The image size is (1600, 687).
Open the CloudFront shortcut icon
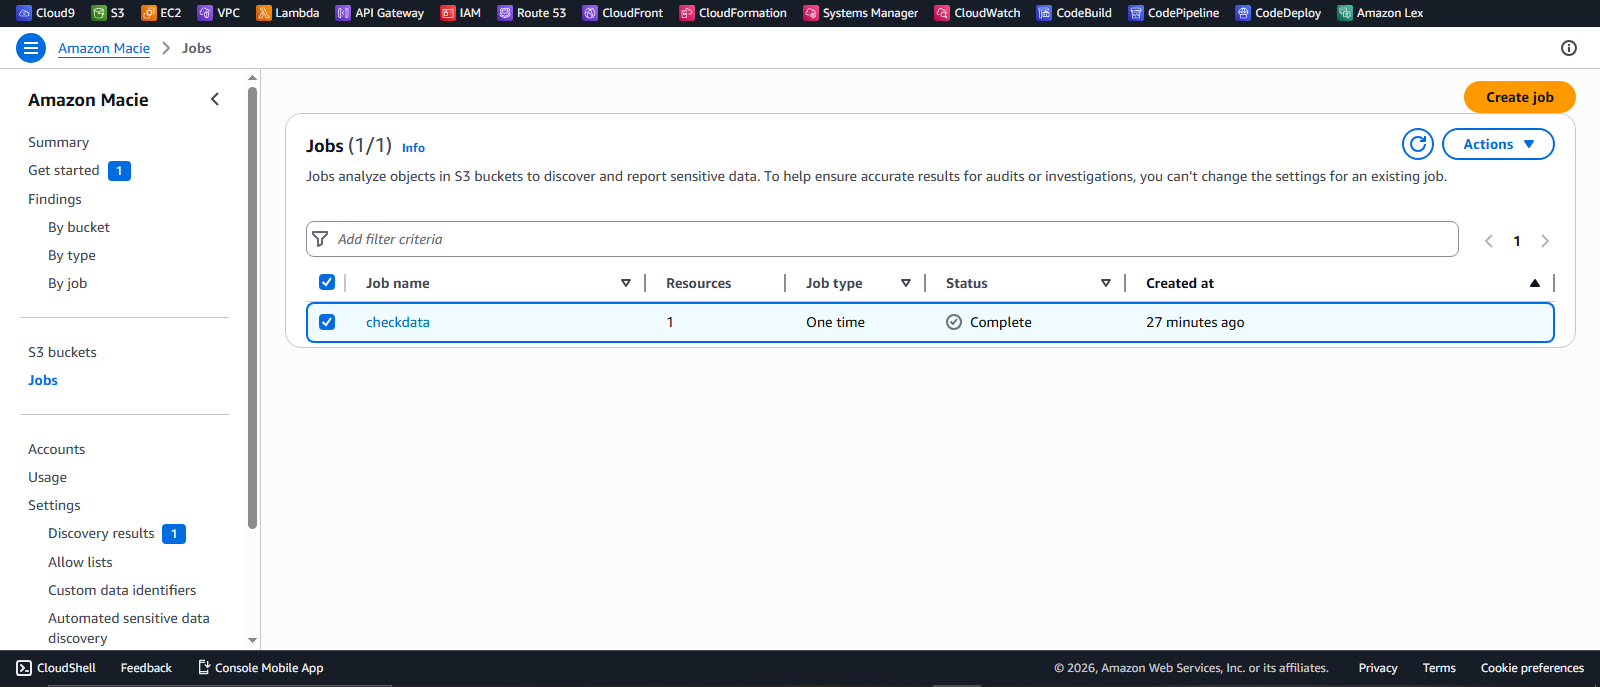tap(590, 13)
